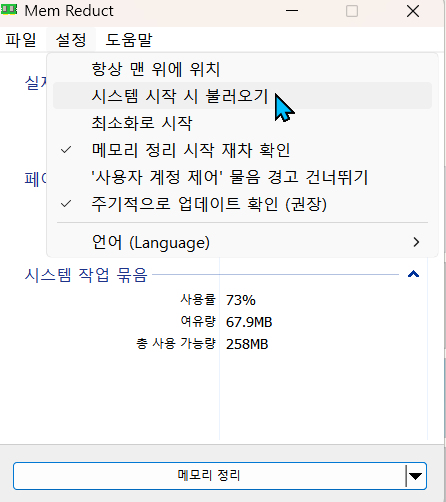Uncheck 메모리 정리 시작 재차 확인
This screenshot has width=446, height=502.
coord(242,150)
